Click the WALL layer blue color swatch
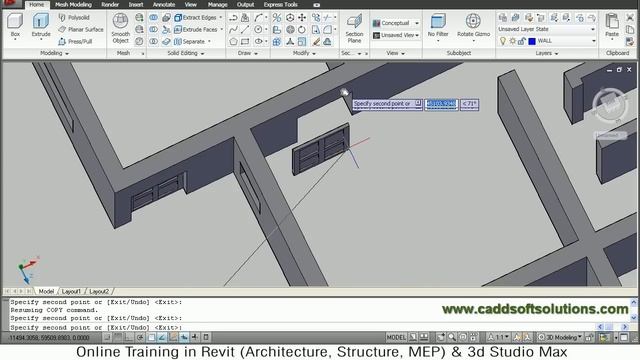The height and width of the screenshot is (360, 640). [x=532, y=41]
